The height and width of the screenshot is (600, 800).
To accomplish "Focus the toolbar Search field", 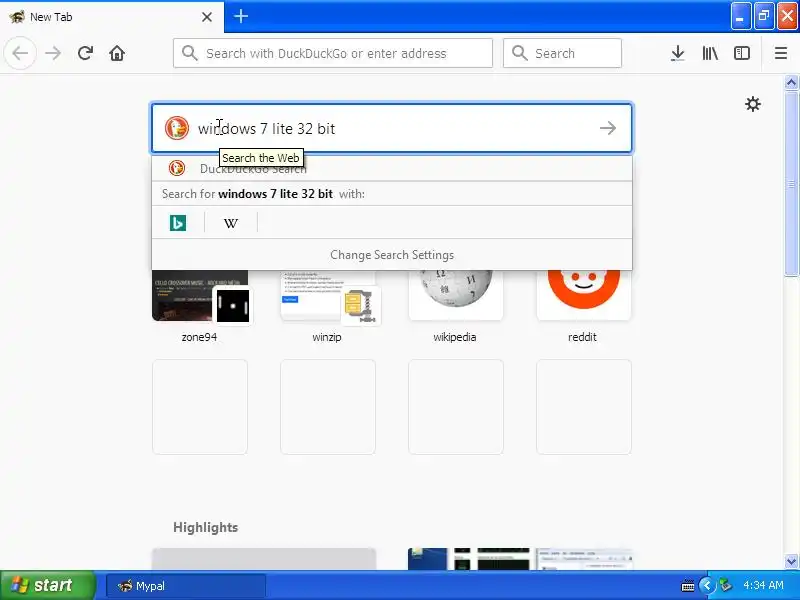I will click(562, 53).
